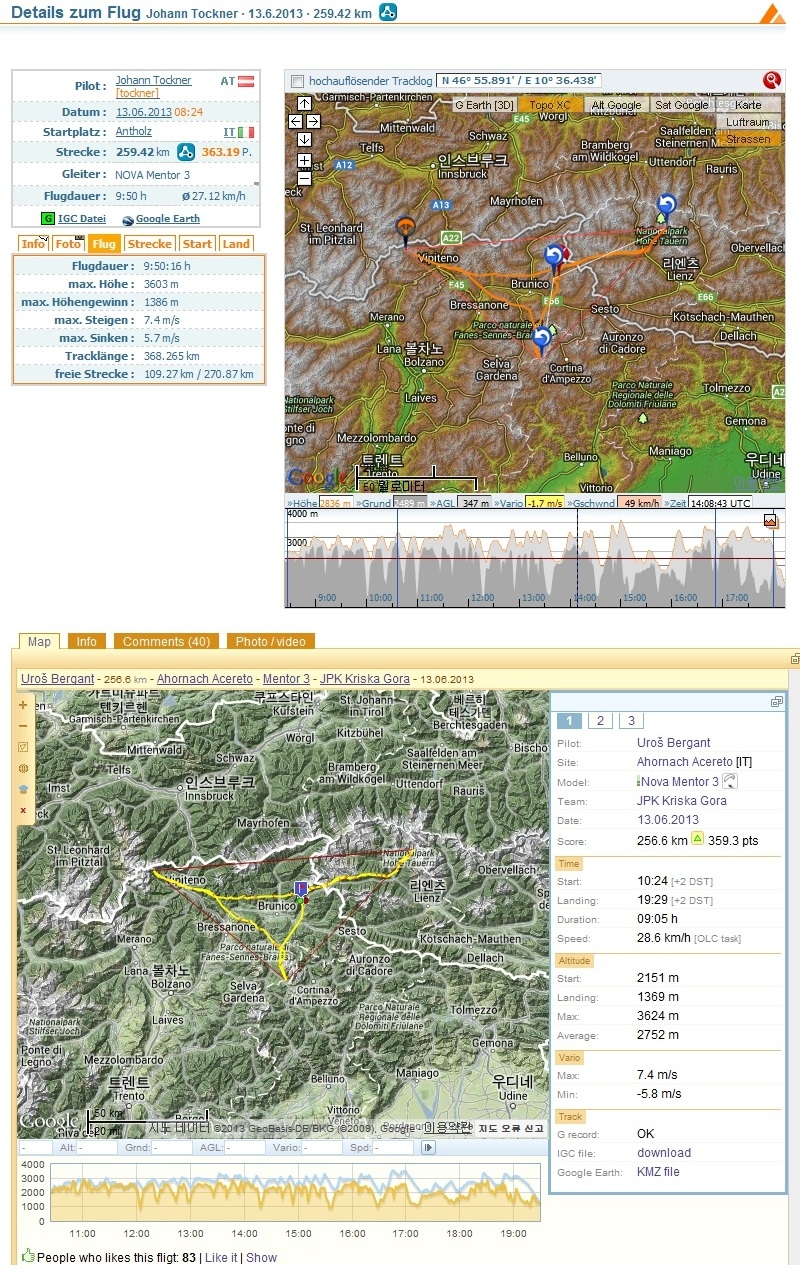Zoom in upper map with plus button
The height and width of the screenshot is (1281, 800).
coord(304,160)
